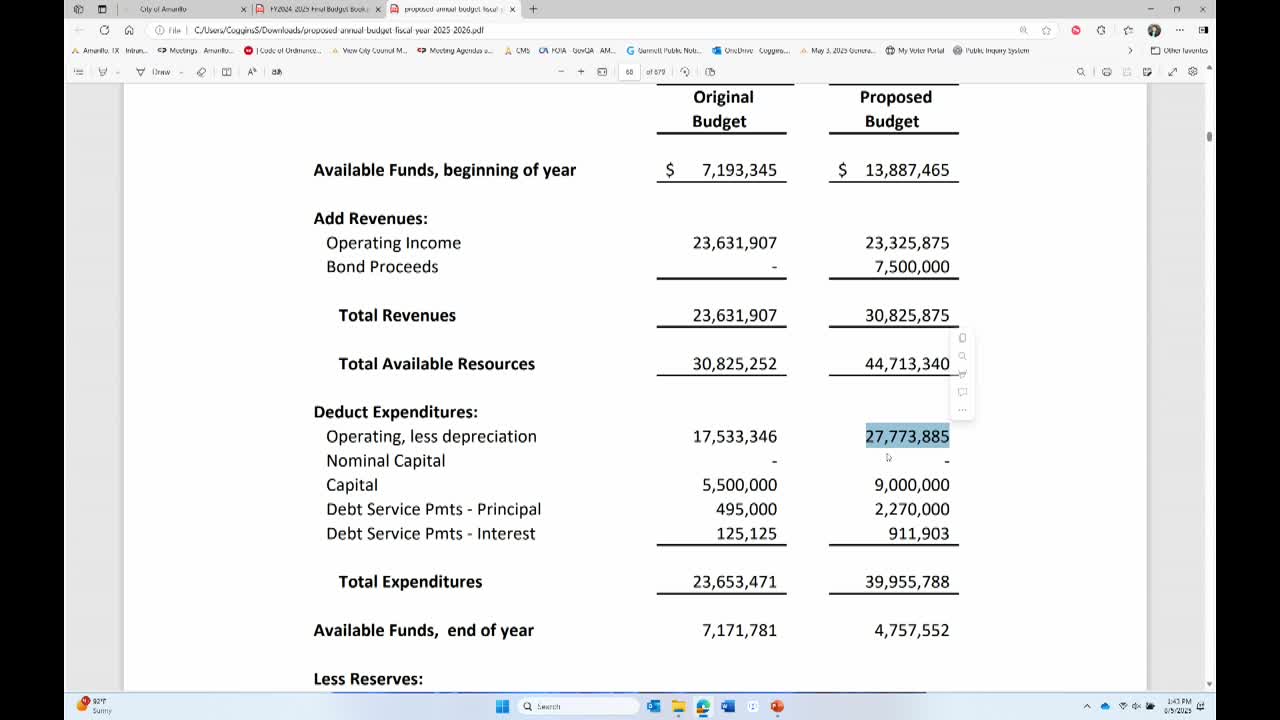The image size is (1280, 720).
Task: Rotate the PDF page
Action: click(685, 72)
